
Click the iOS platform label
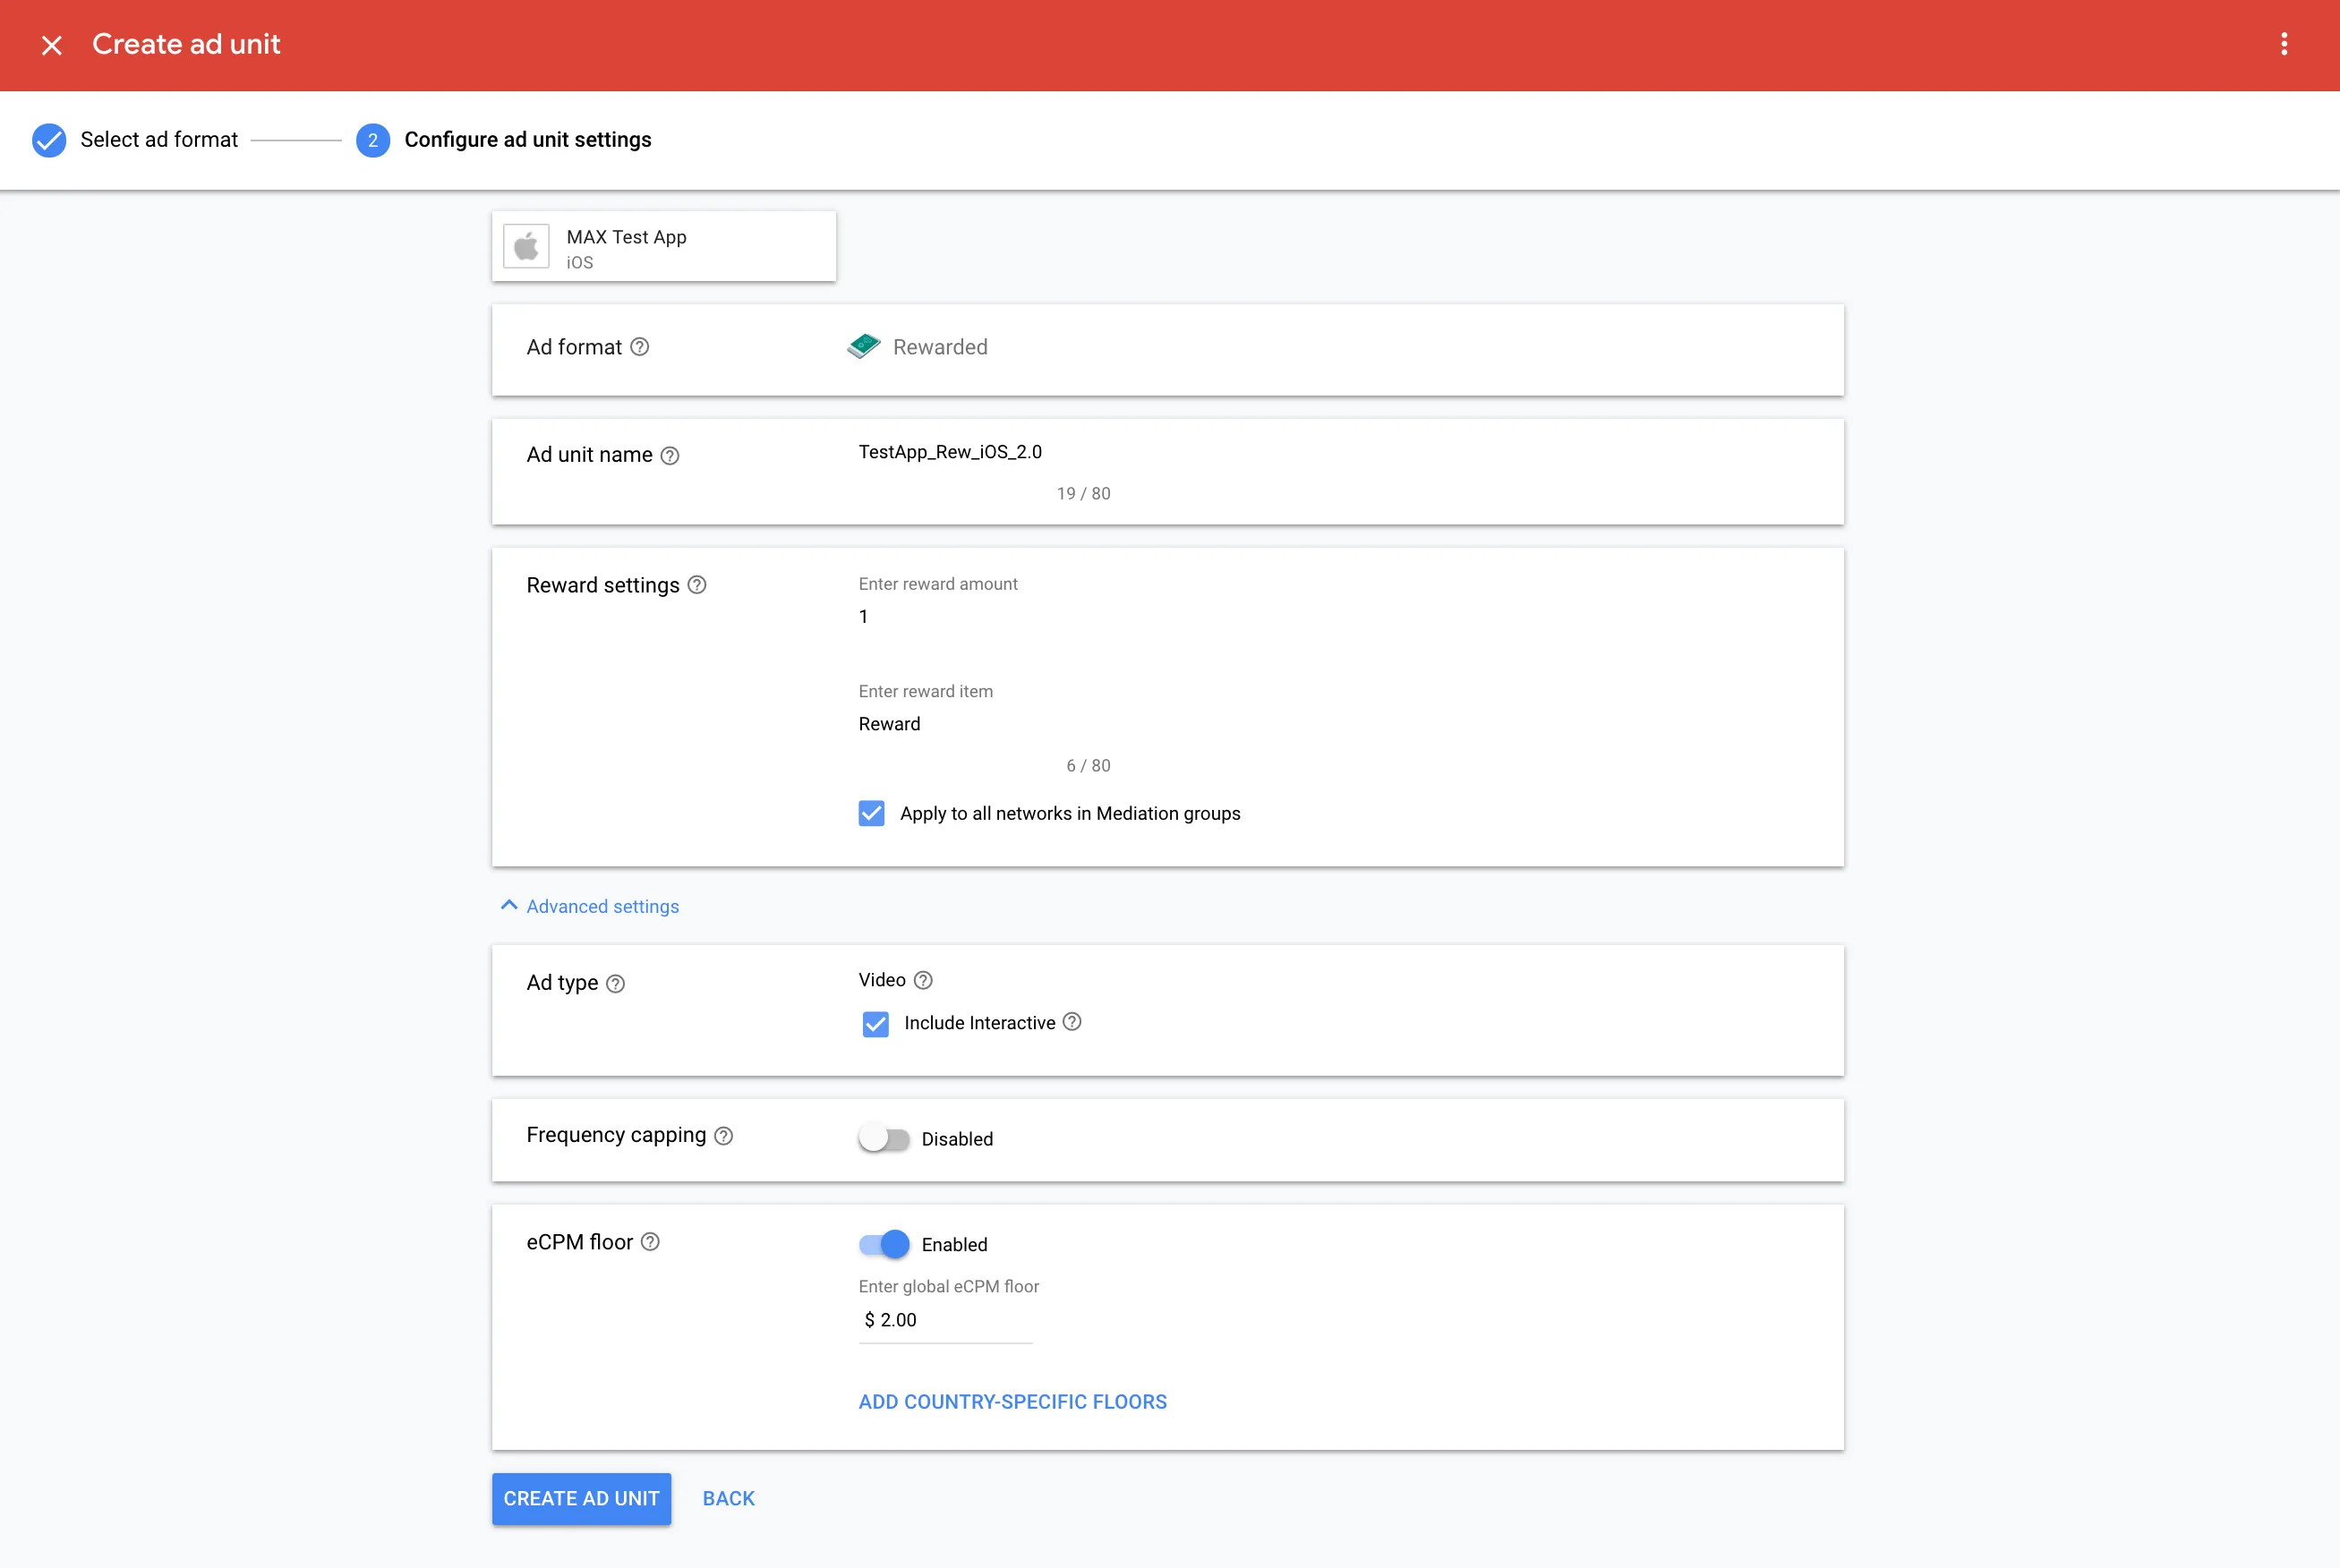tap(580, 263)
